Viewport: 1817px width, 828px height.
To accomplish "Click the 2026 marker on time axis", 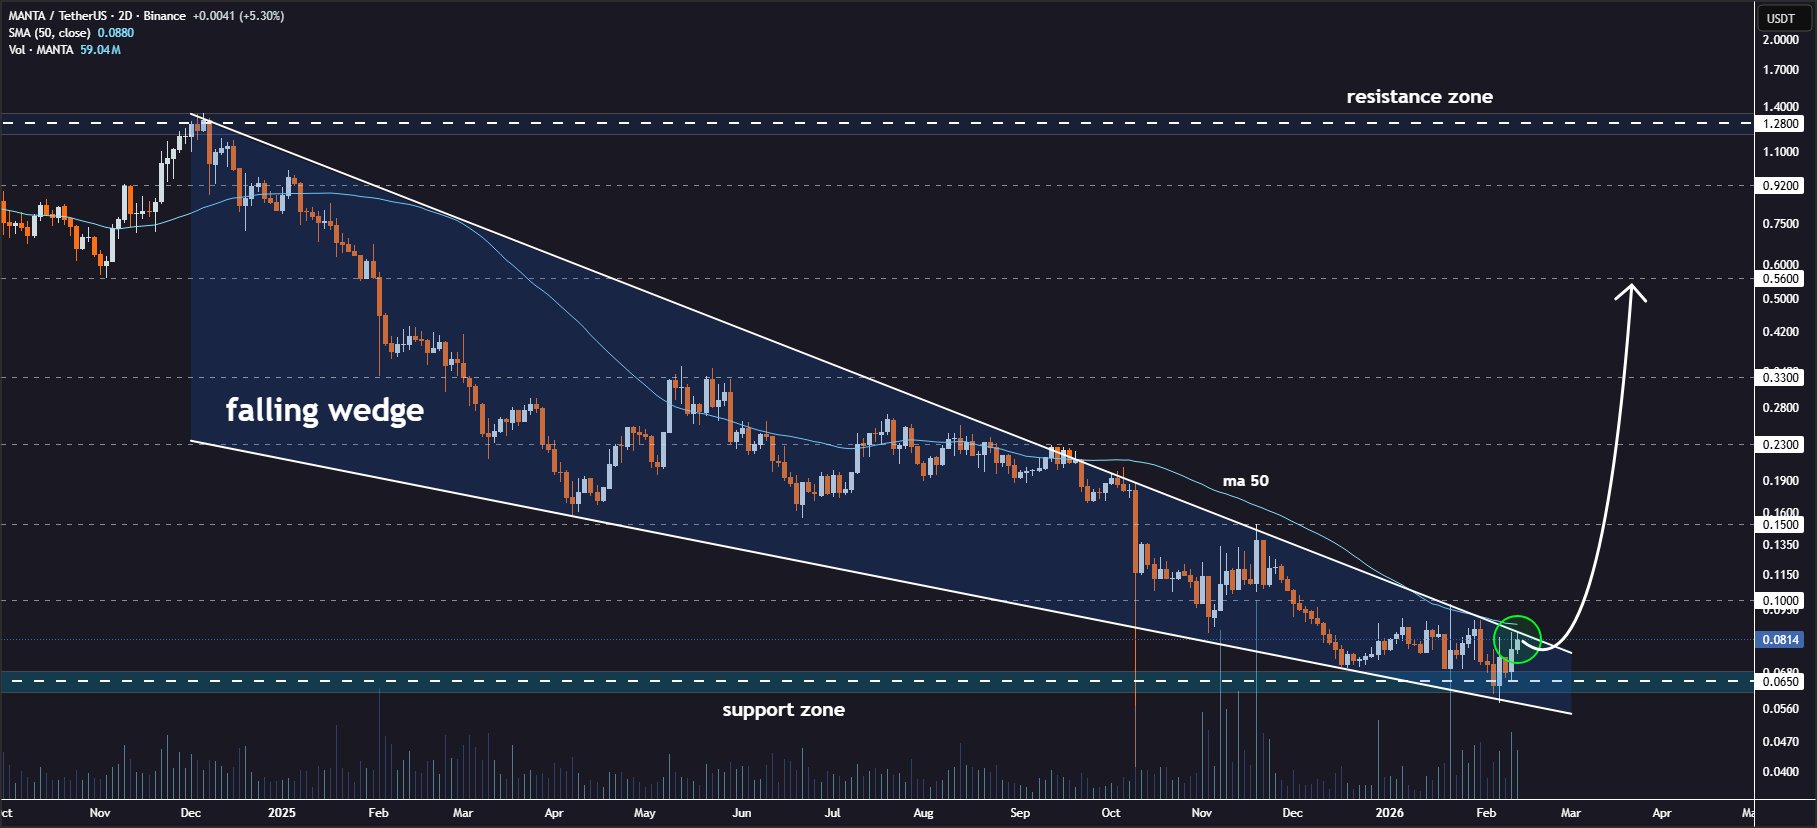I will tap(1389, 813).
